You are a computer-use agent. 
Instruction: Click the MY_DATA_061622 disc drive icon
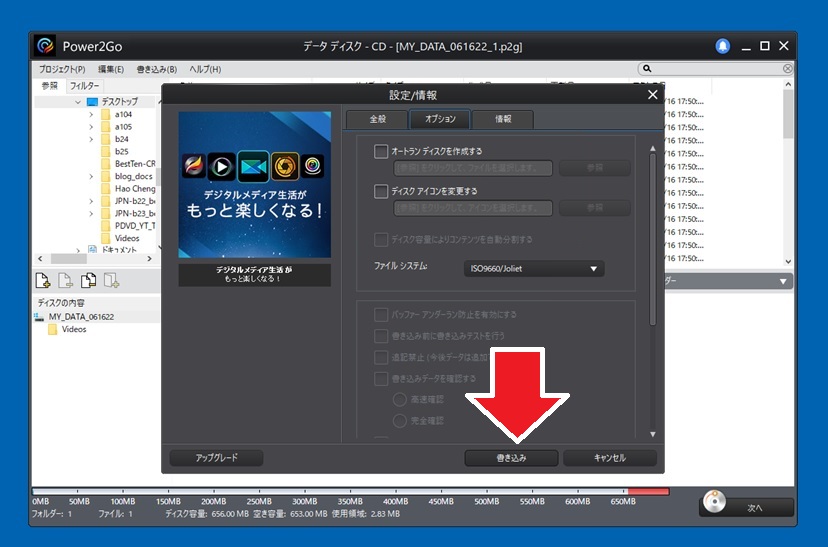[39, 317]
